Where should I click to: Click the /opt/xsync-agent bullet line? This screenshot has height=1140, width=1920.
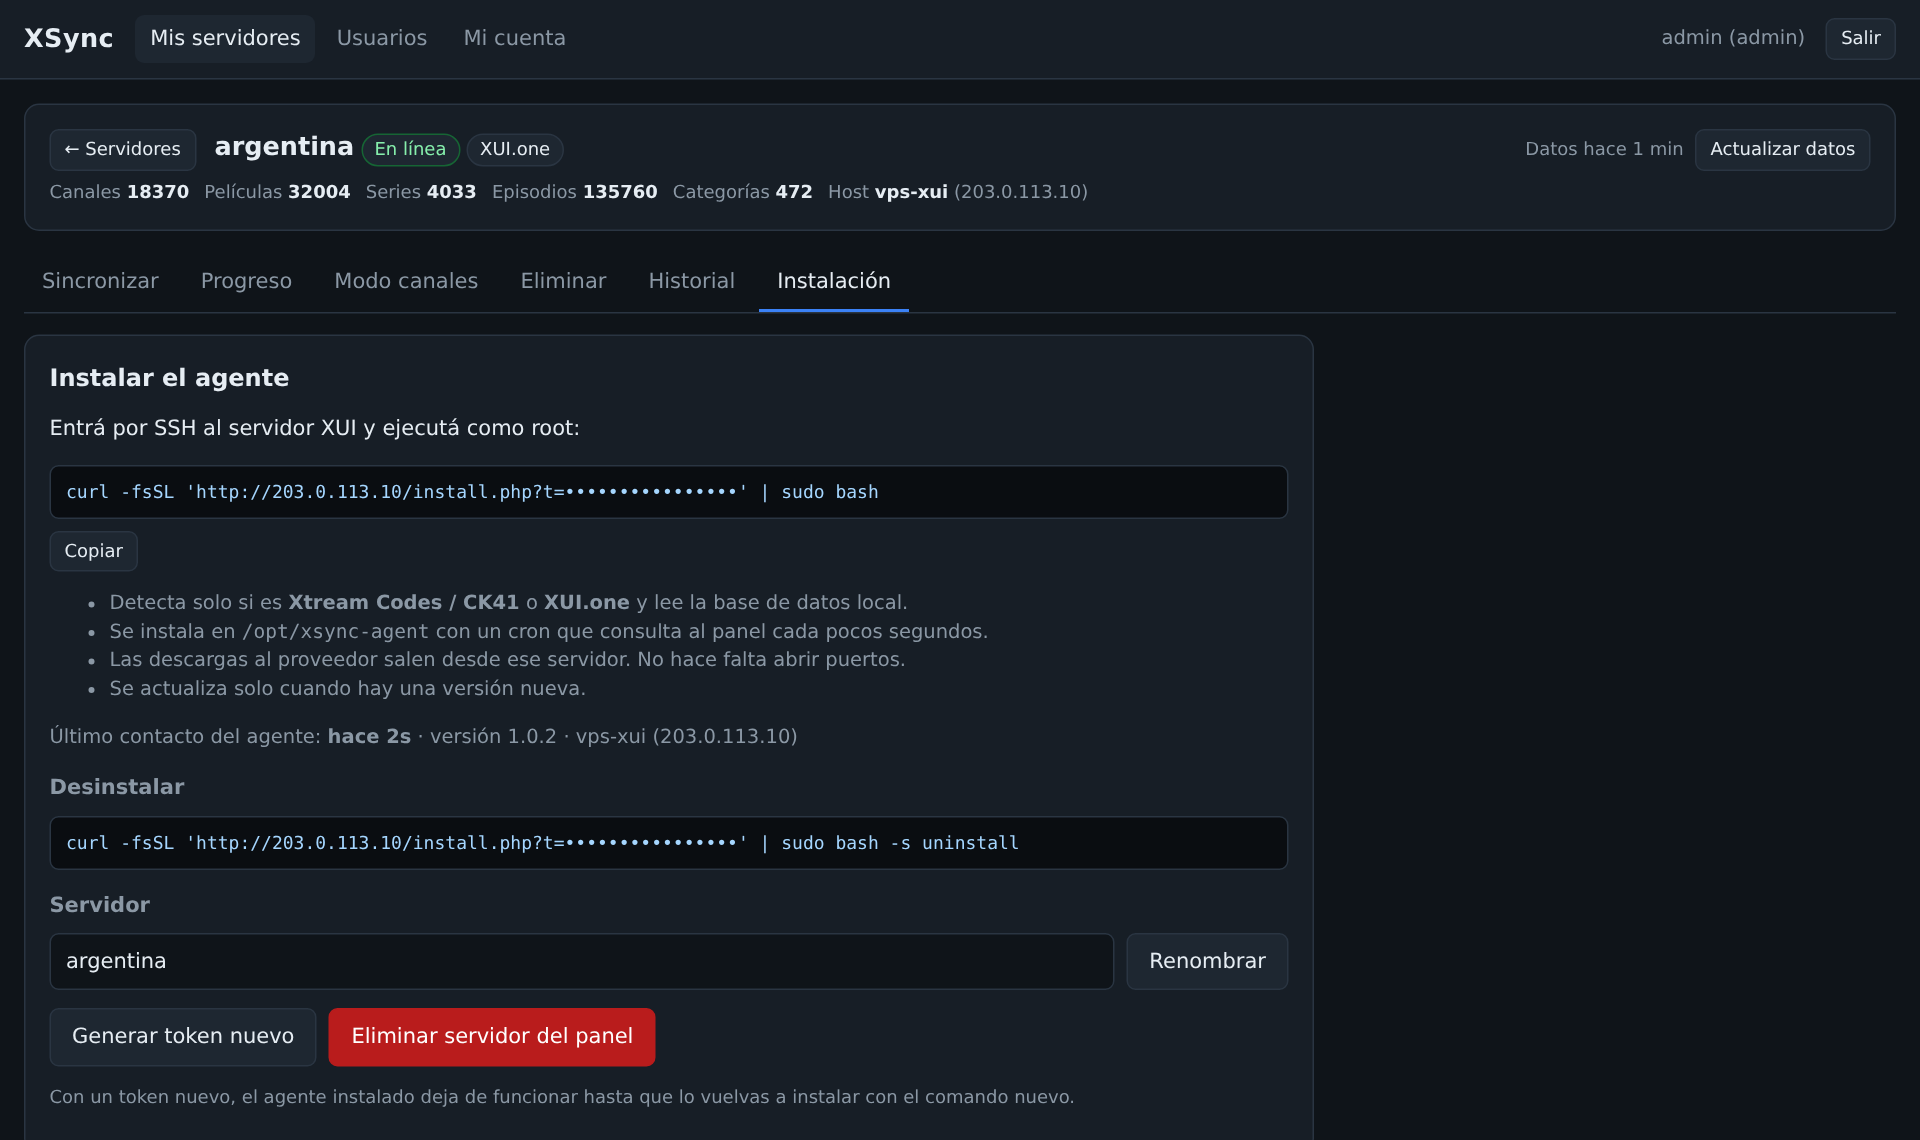click(548, 632)
